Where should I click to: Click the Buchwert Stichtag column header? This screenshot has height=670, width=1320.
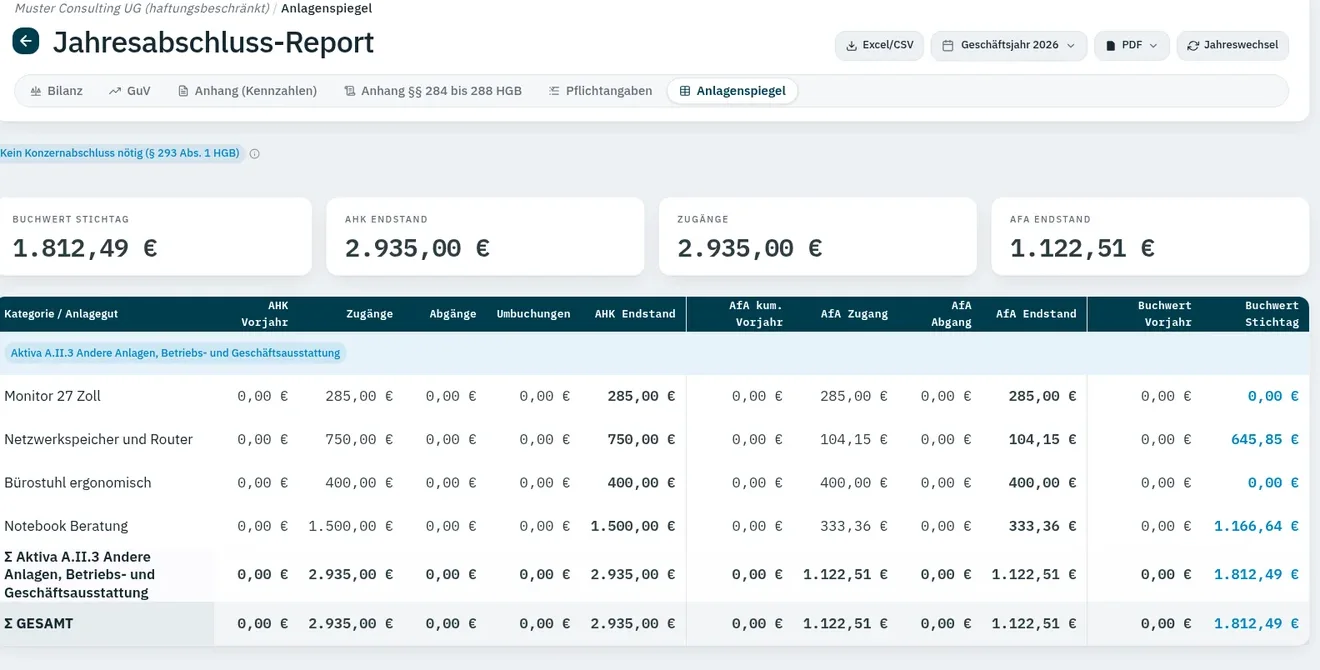[1271, 314]
